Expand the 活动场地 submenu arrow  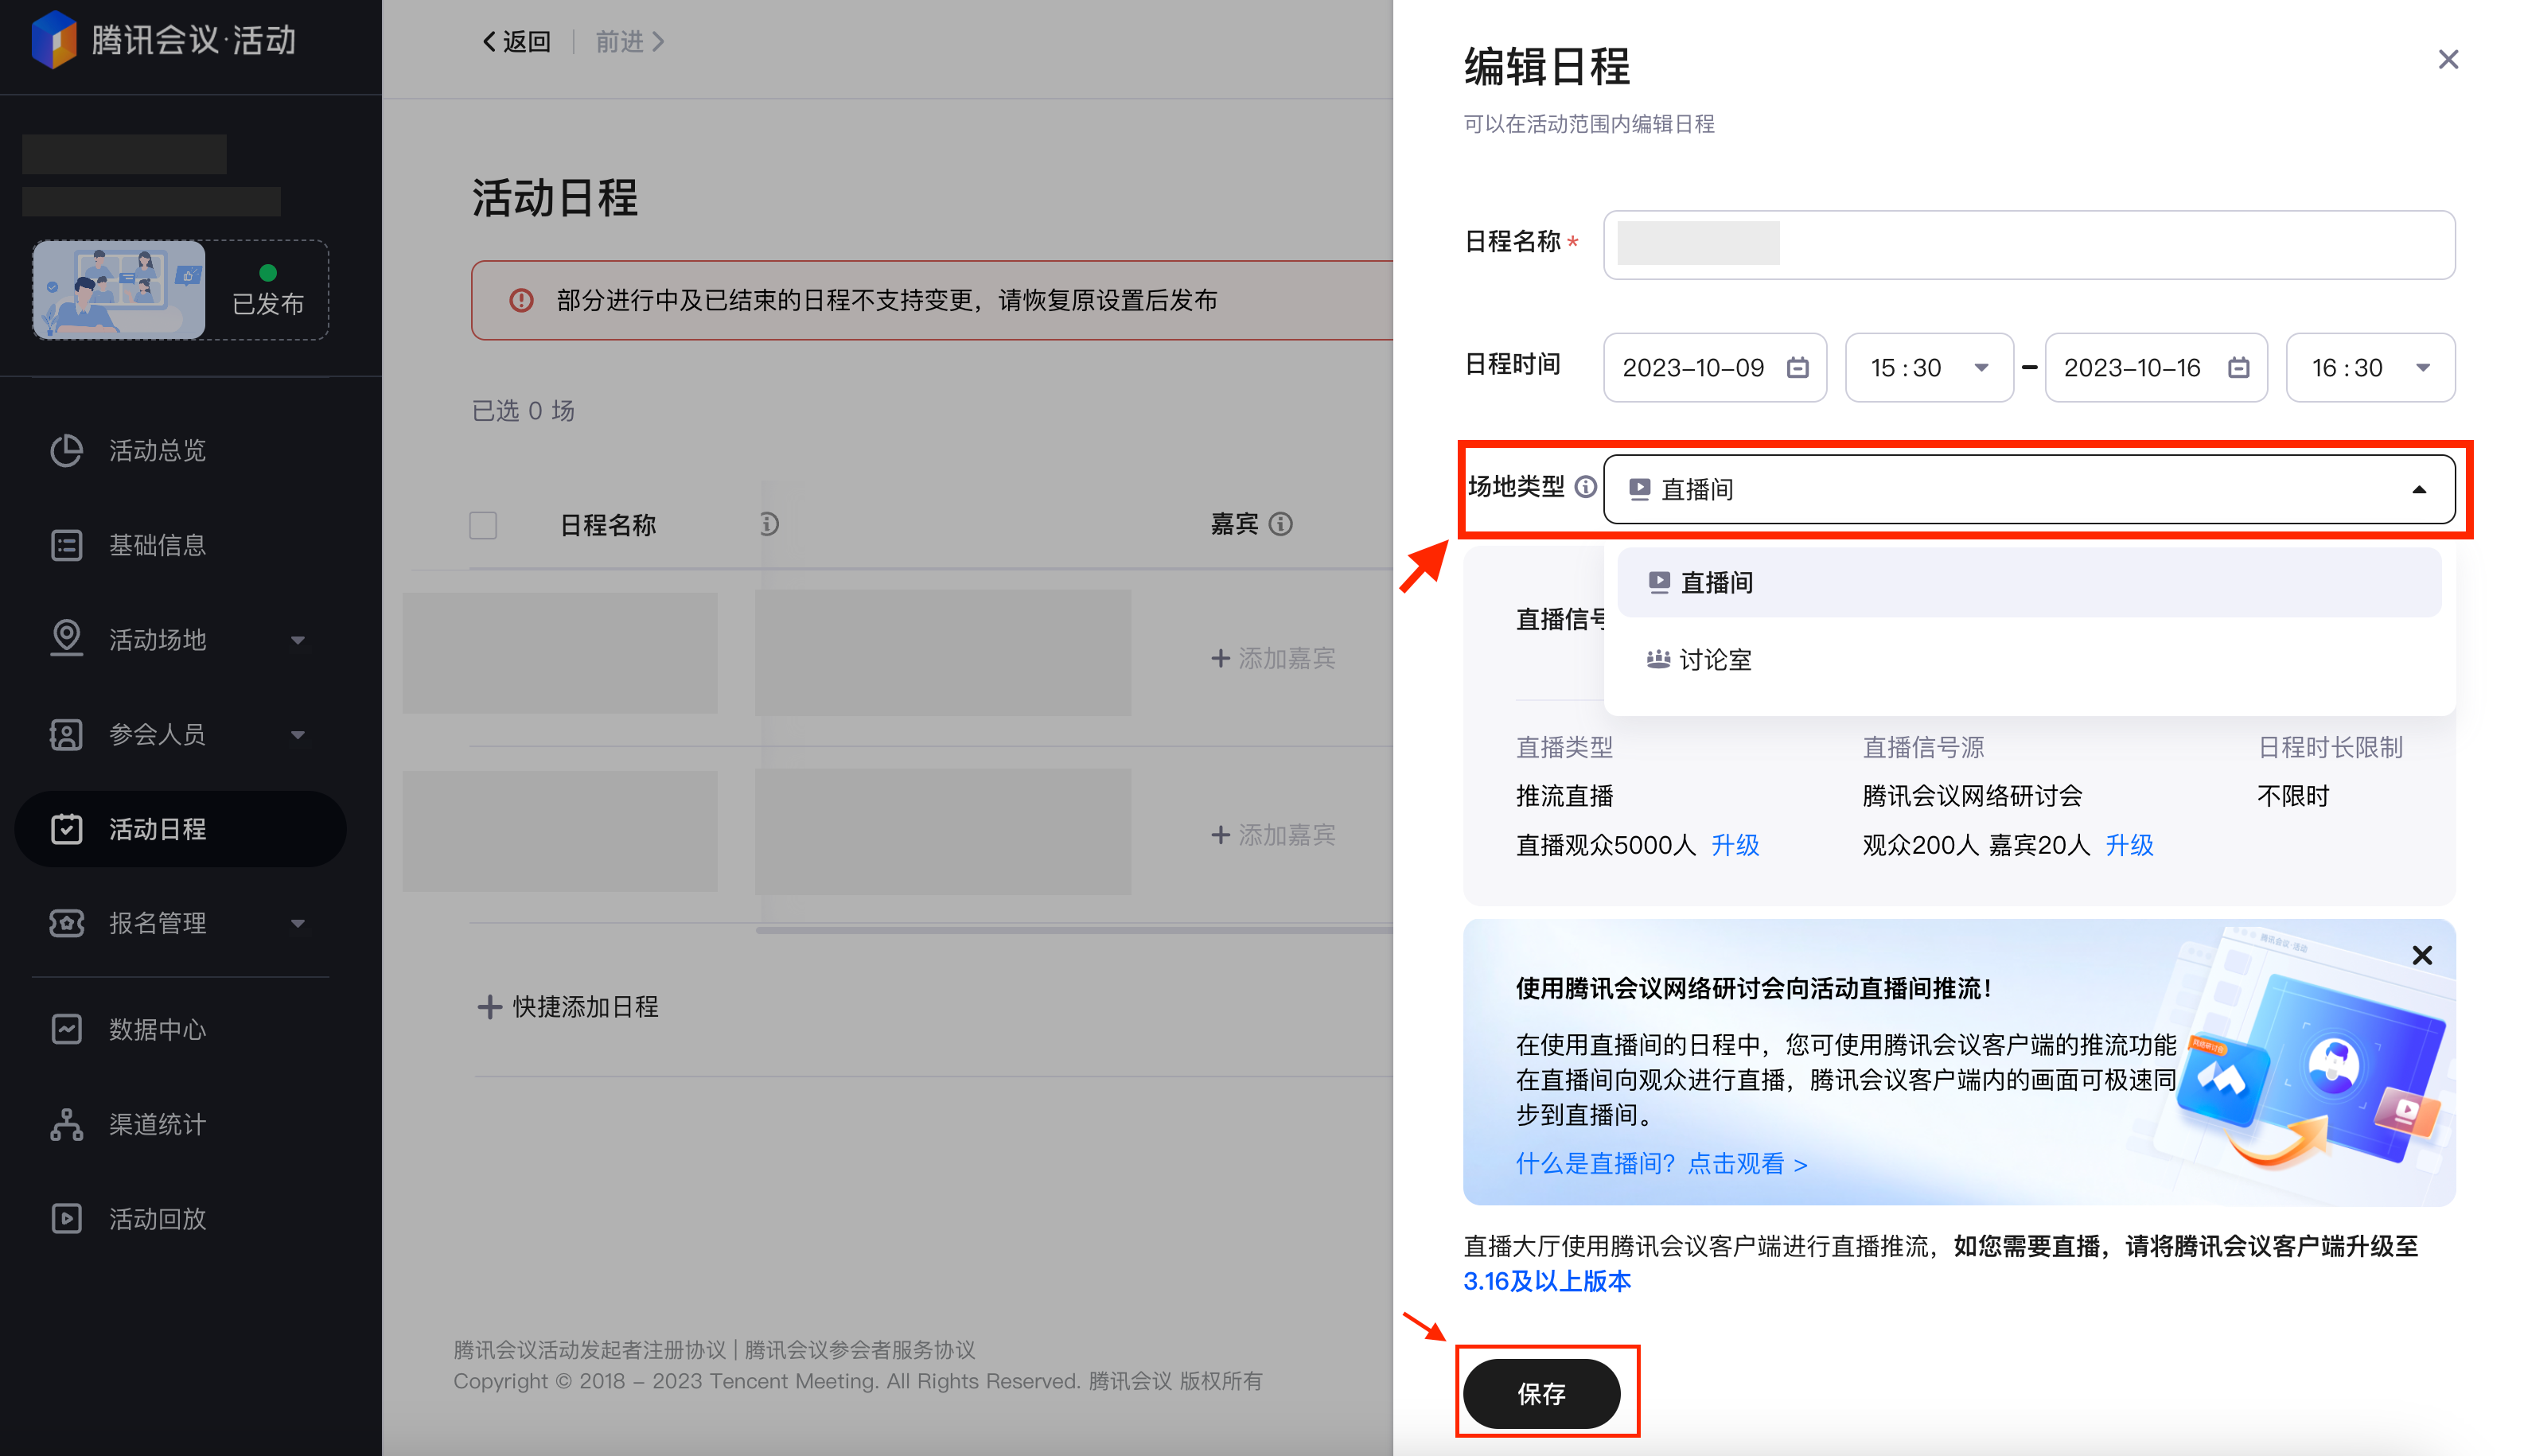coord(298,640)
